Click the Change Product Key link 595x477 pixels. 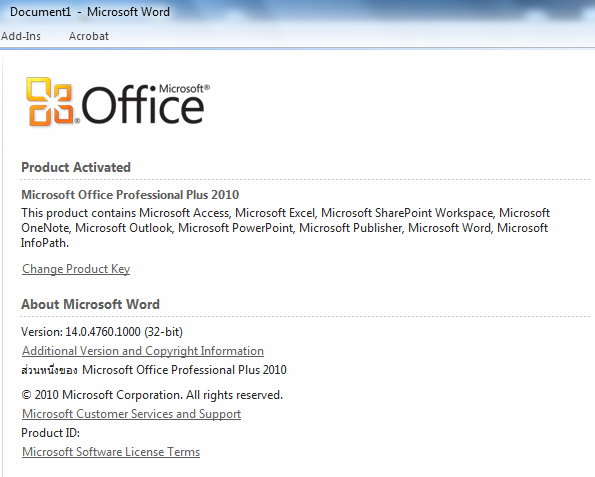(76, 269)
